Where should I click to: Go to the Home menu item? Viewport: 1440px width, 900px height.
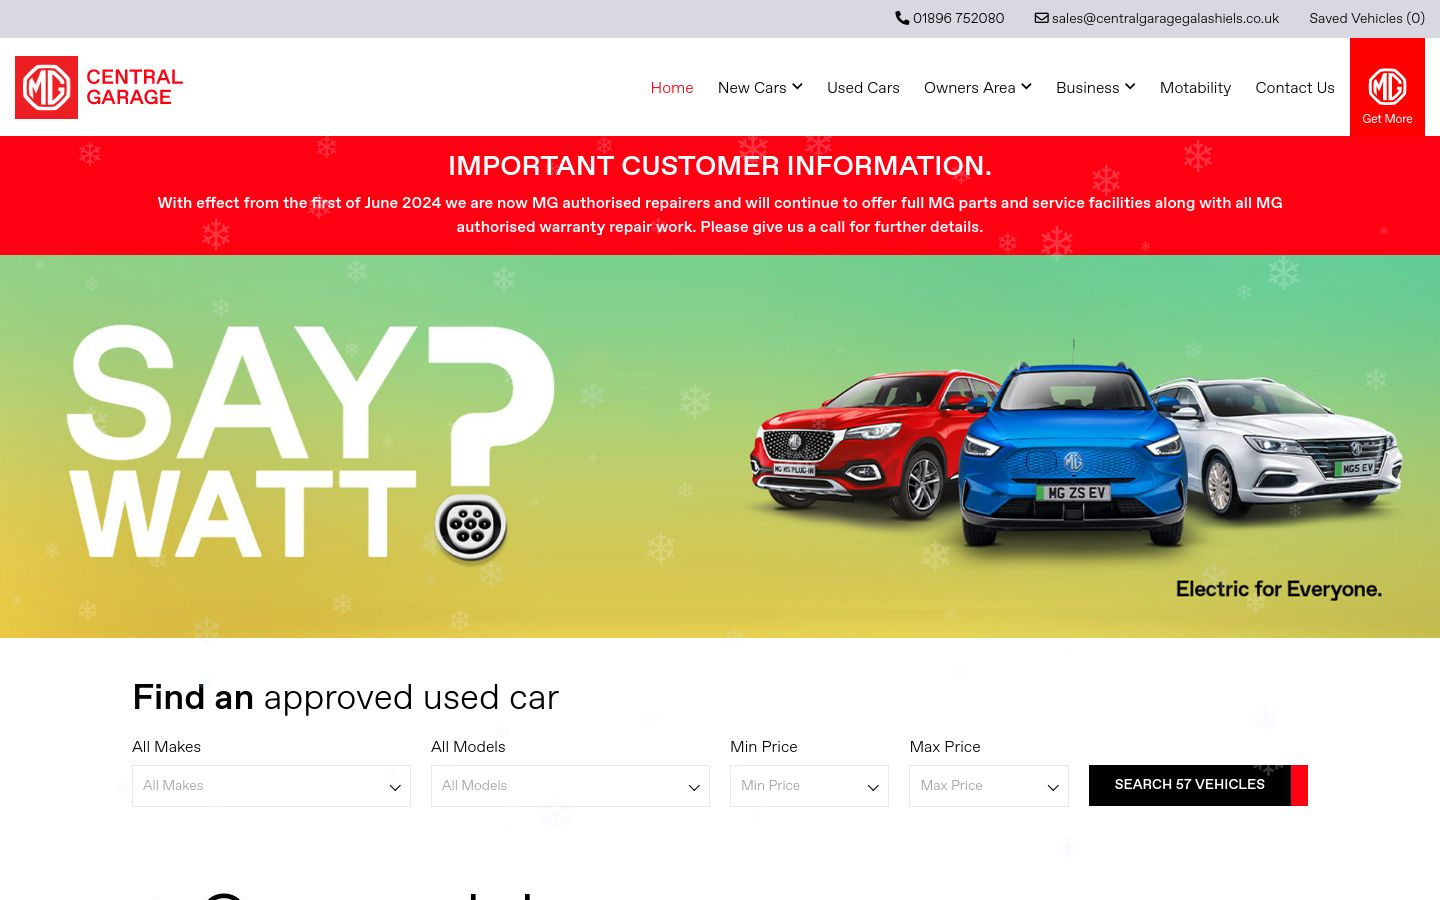(x=672, y=88)
